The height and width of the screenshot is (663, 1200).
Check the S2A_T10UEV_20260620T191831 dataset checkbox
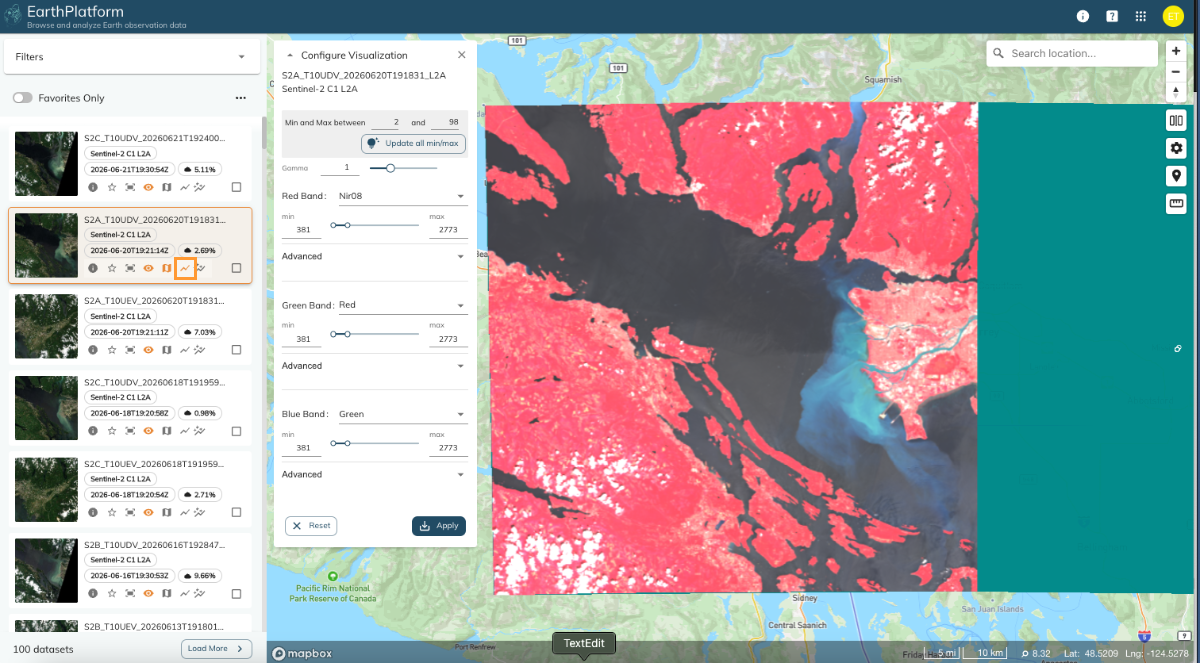(x=236, y=350)
